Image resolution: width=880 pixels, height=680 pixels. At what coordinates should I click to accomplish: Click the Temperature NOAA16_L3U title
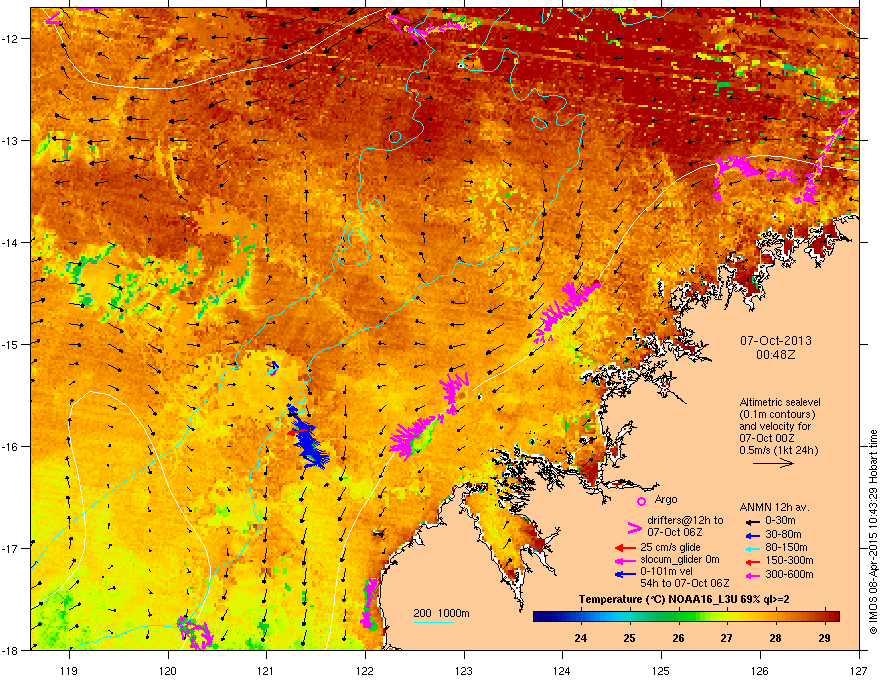[x=684, y=600]
